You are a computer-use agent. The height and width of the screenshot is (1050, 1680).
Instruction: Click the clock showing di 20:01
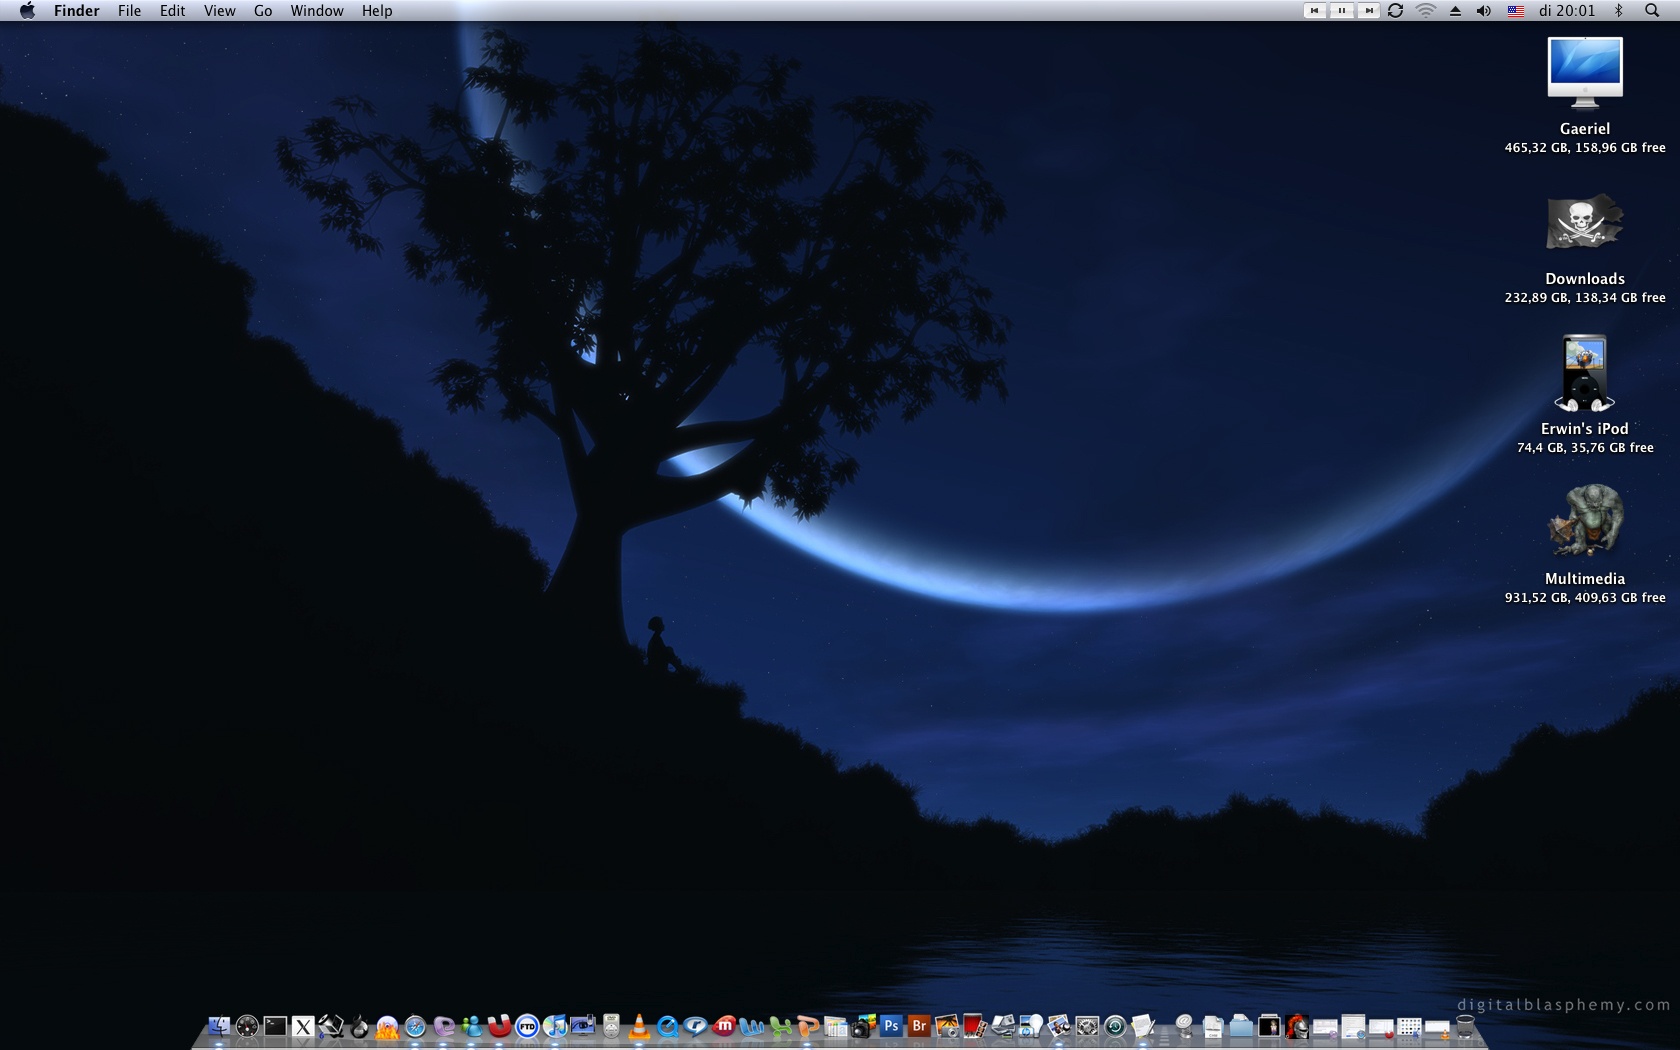(1567, 11)
